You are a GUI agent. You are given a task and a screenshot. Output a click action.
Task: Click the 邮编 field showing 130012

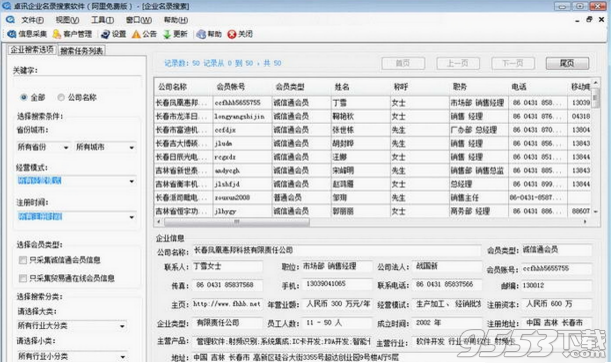[556, 286]
